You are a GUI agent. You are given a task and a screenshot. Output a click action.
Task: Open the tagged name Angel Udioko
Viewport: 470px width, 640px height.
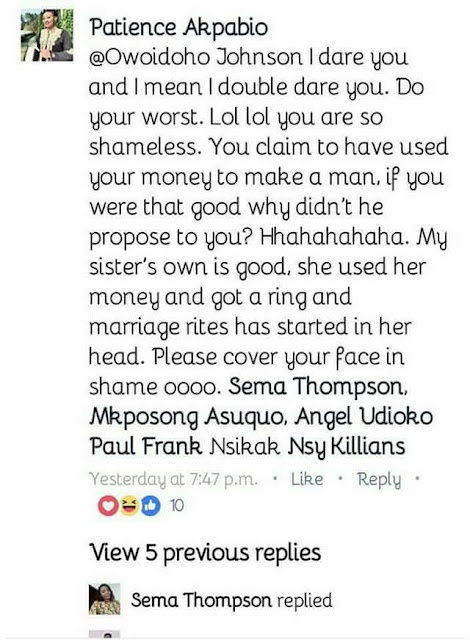pos(364,416)
